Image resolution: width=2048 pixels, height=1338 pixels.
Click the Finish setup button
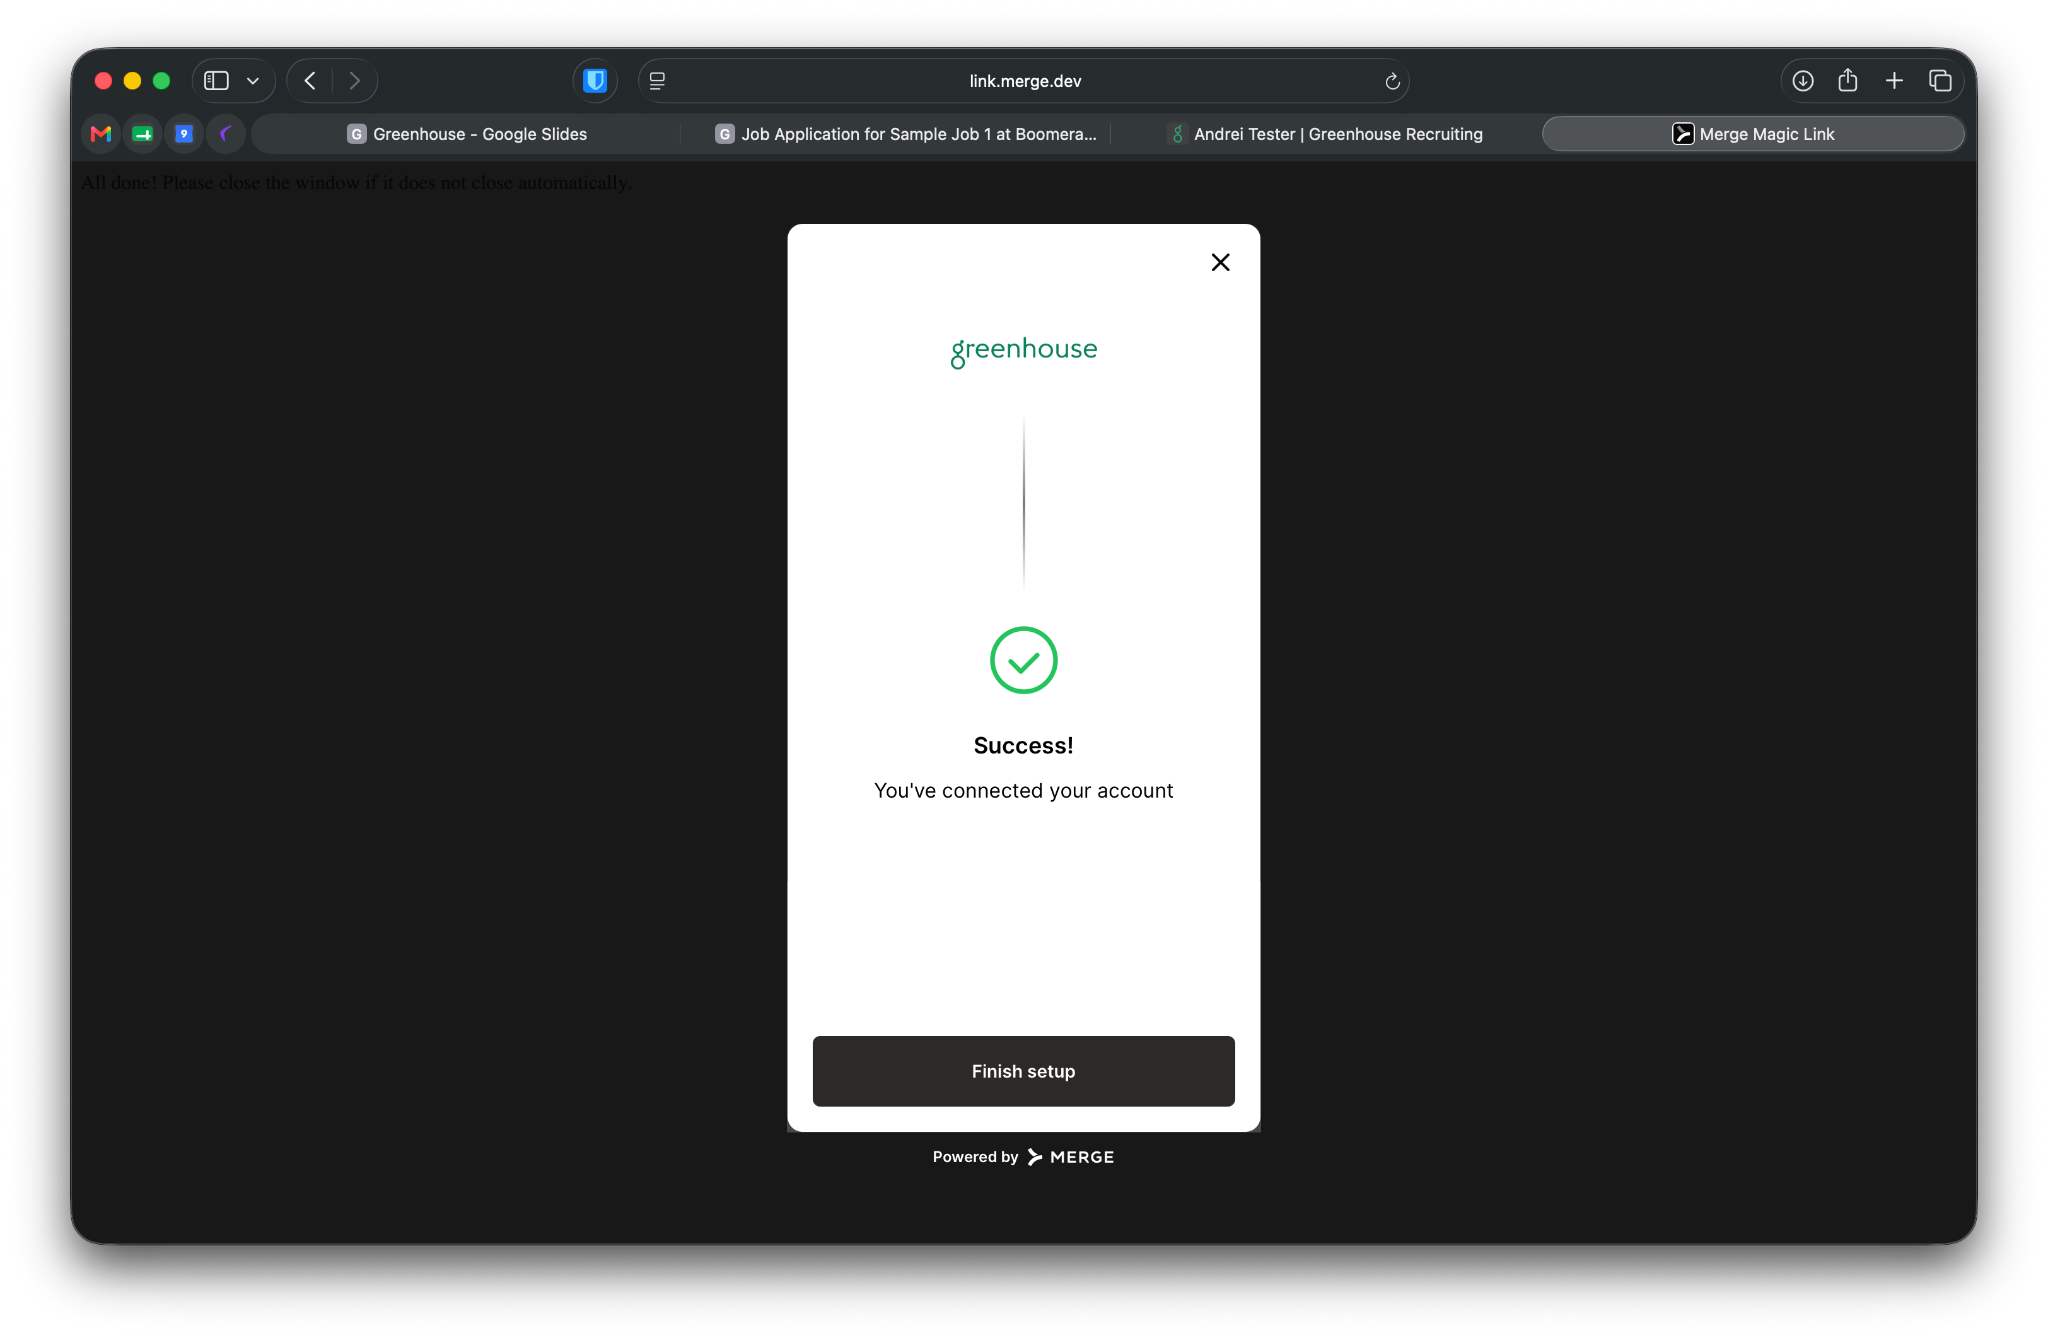click(1023, 1071)
